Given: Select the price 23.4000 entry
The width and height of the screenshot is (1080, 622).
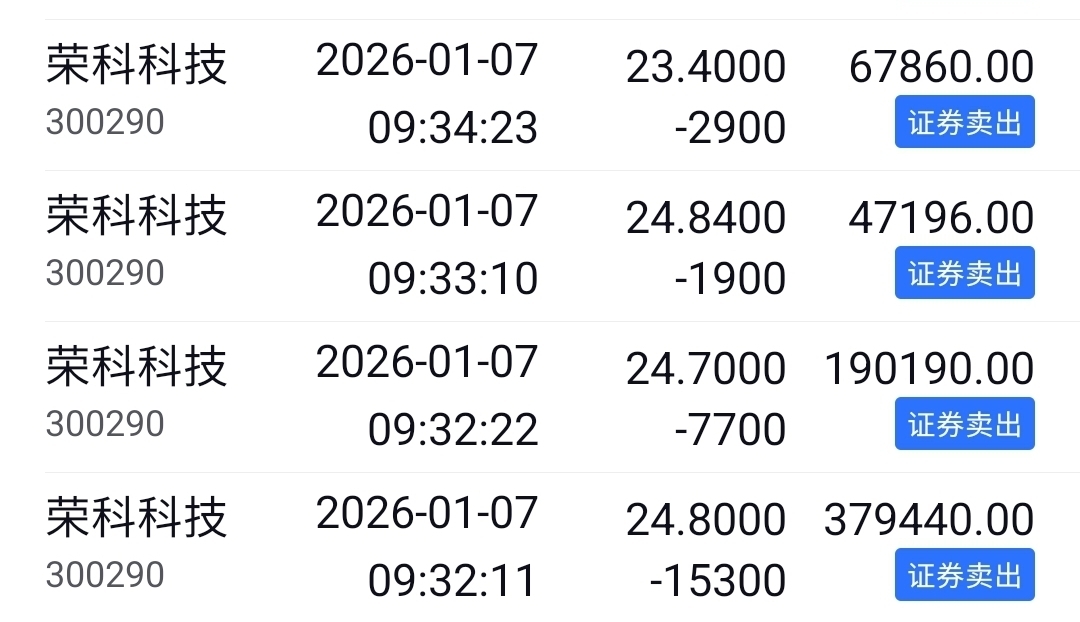Looking at the screenshot, I should tap(706, 67).
